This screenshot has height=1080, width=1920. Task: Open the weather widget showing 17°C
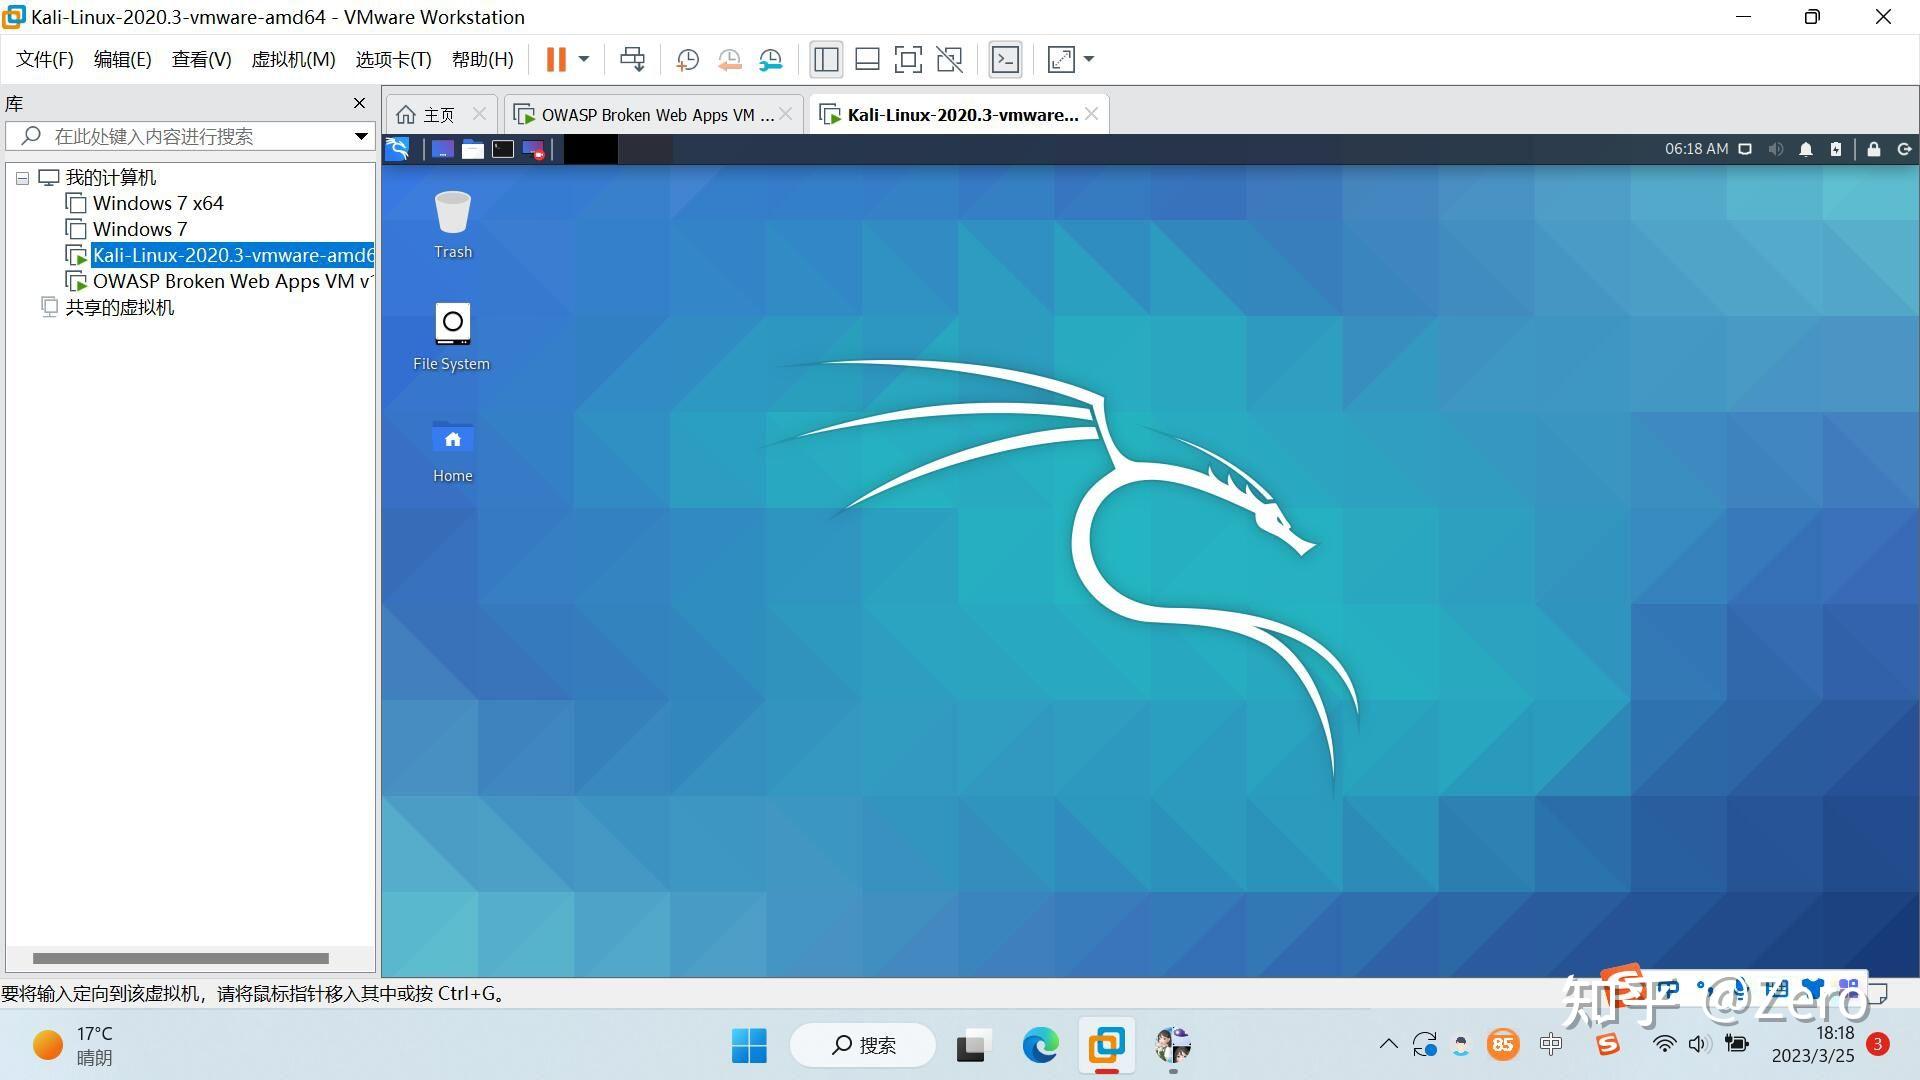pos(74,1046)
